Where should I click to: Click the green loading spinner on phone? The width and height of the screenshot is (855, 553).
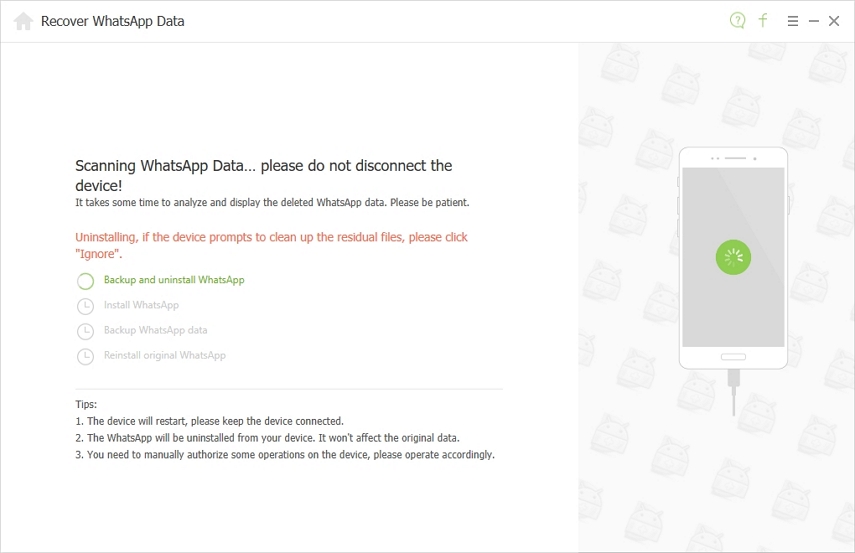tap(733, 257)
